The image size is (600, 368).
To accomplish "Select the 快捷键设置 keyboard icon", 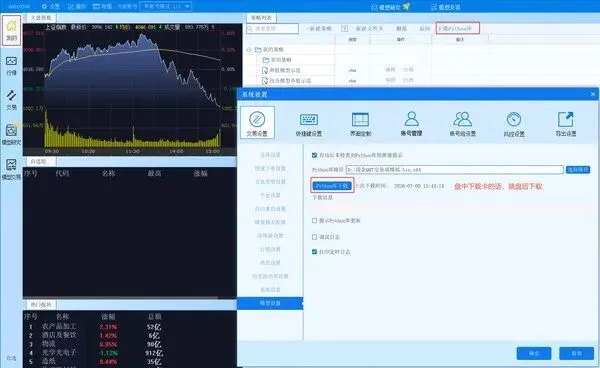I will coord(309,124).
